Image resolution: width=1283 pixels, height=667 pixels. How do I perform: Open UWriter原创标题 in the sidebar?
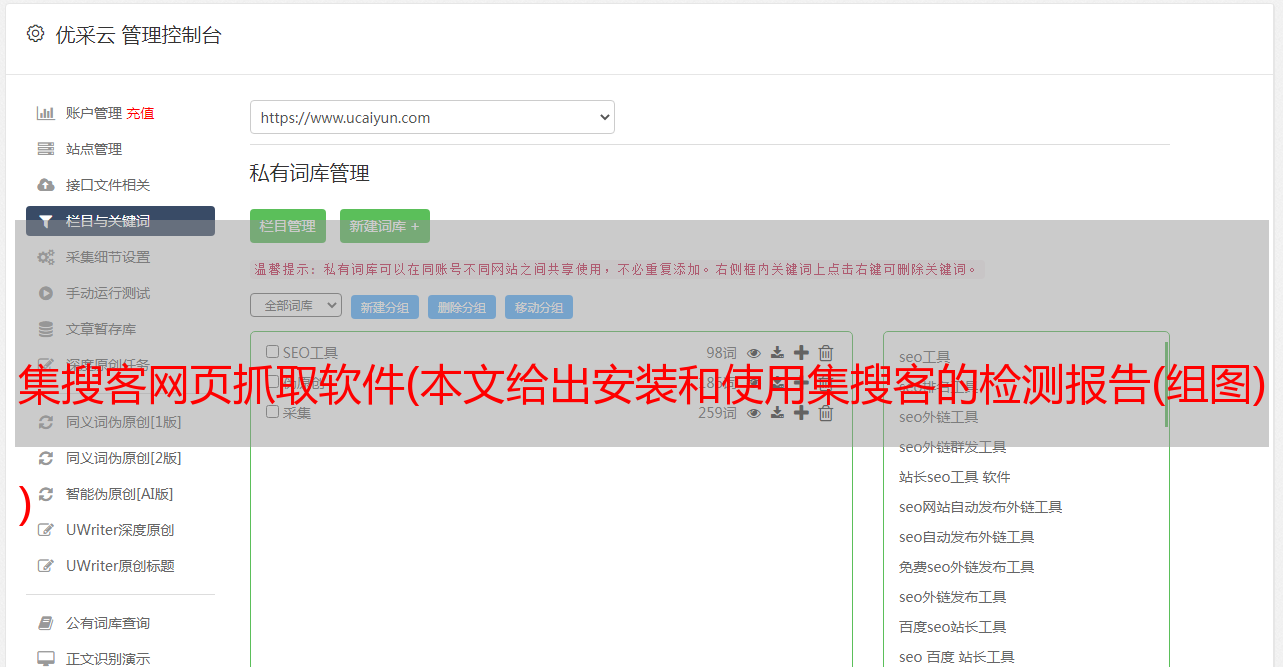pyautogui.click(x=120, y=566)
